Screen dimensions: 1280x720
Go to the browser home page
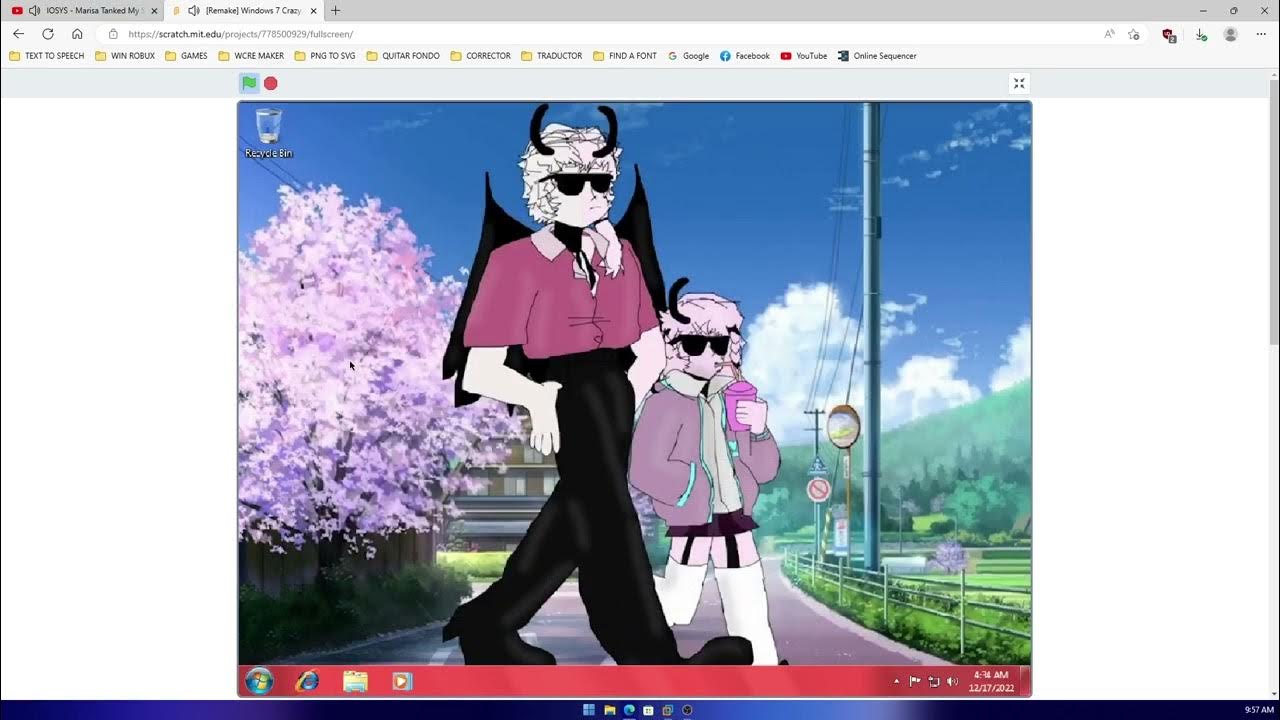[x=77, y=34]
